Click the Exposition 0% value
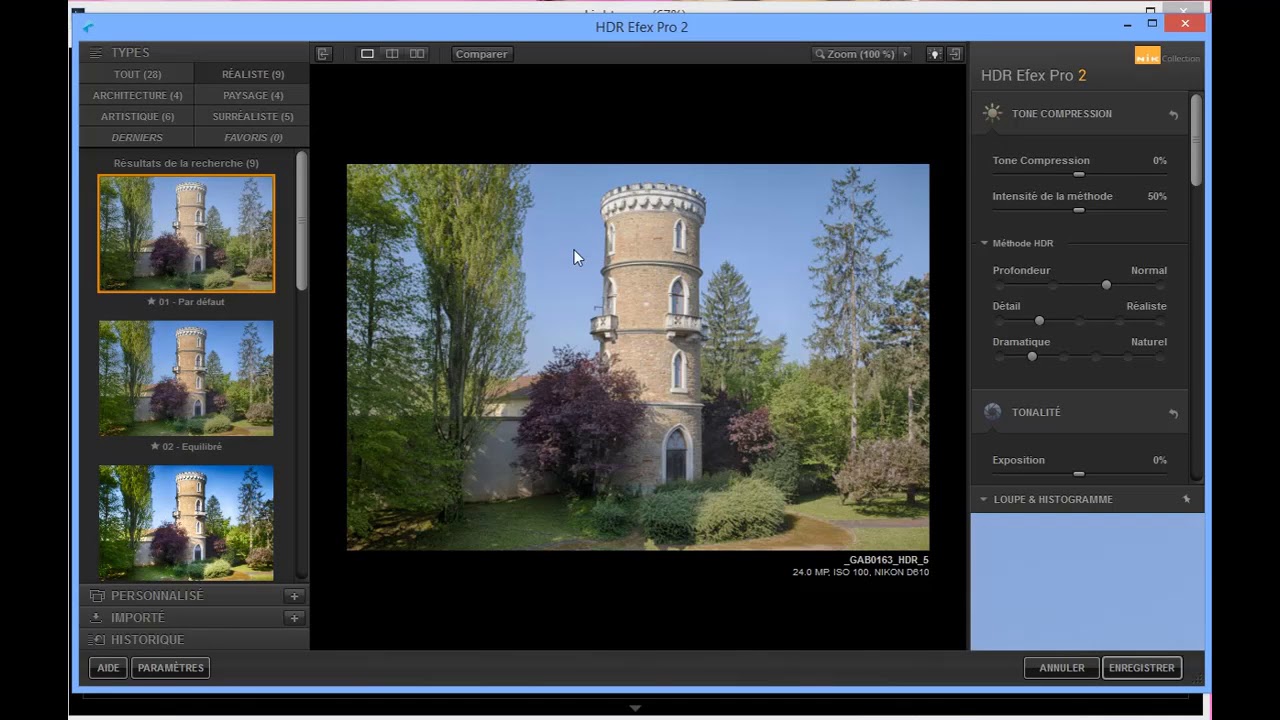The width and height of the screenshot is (1280, 720). (1159, 460)
